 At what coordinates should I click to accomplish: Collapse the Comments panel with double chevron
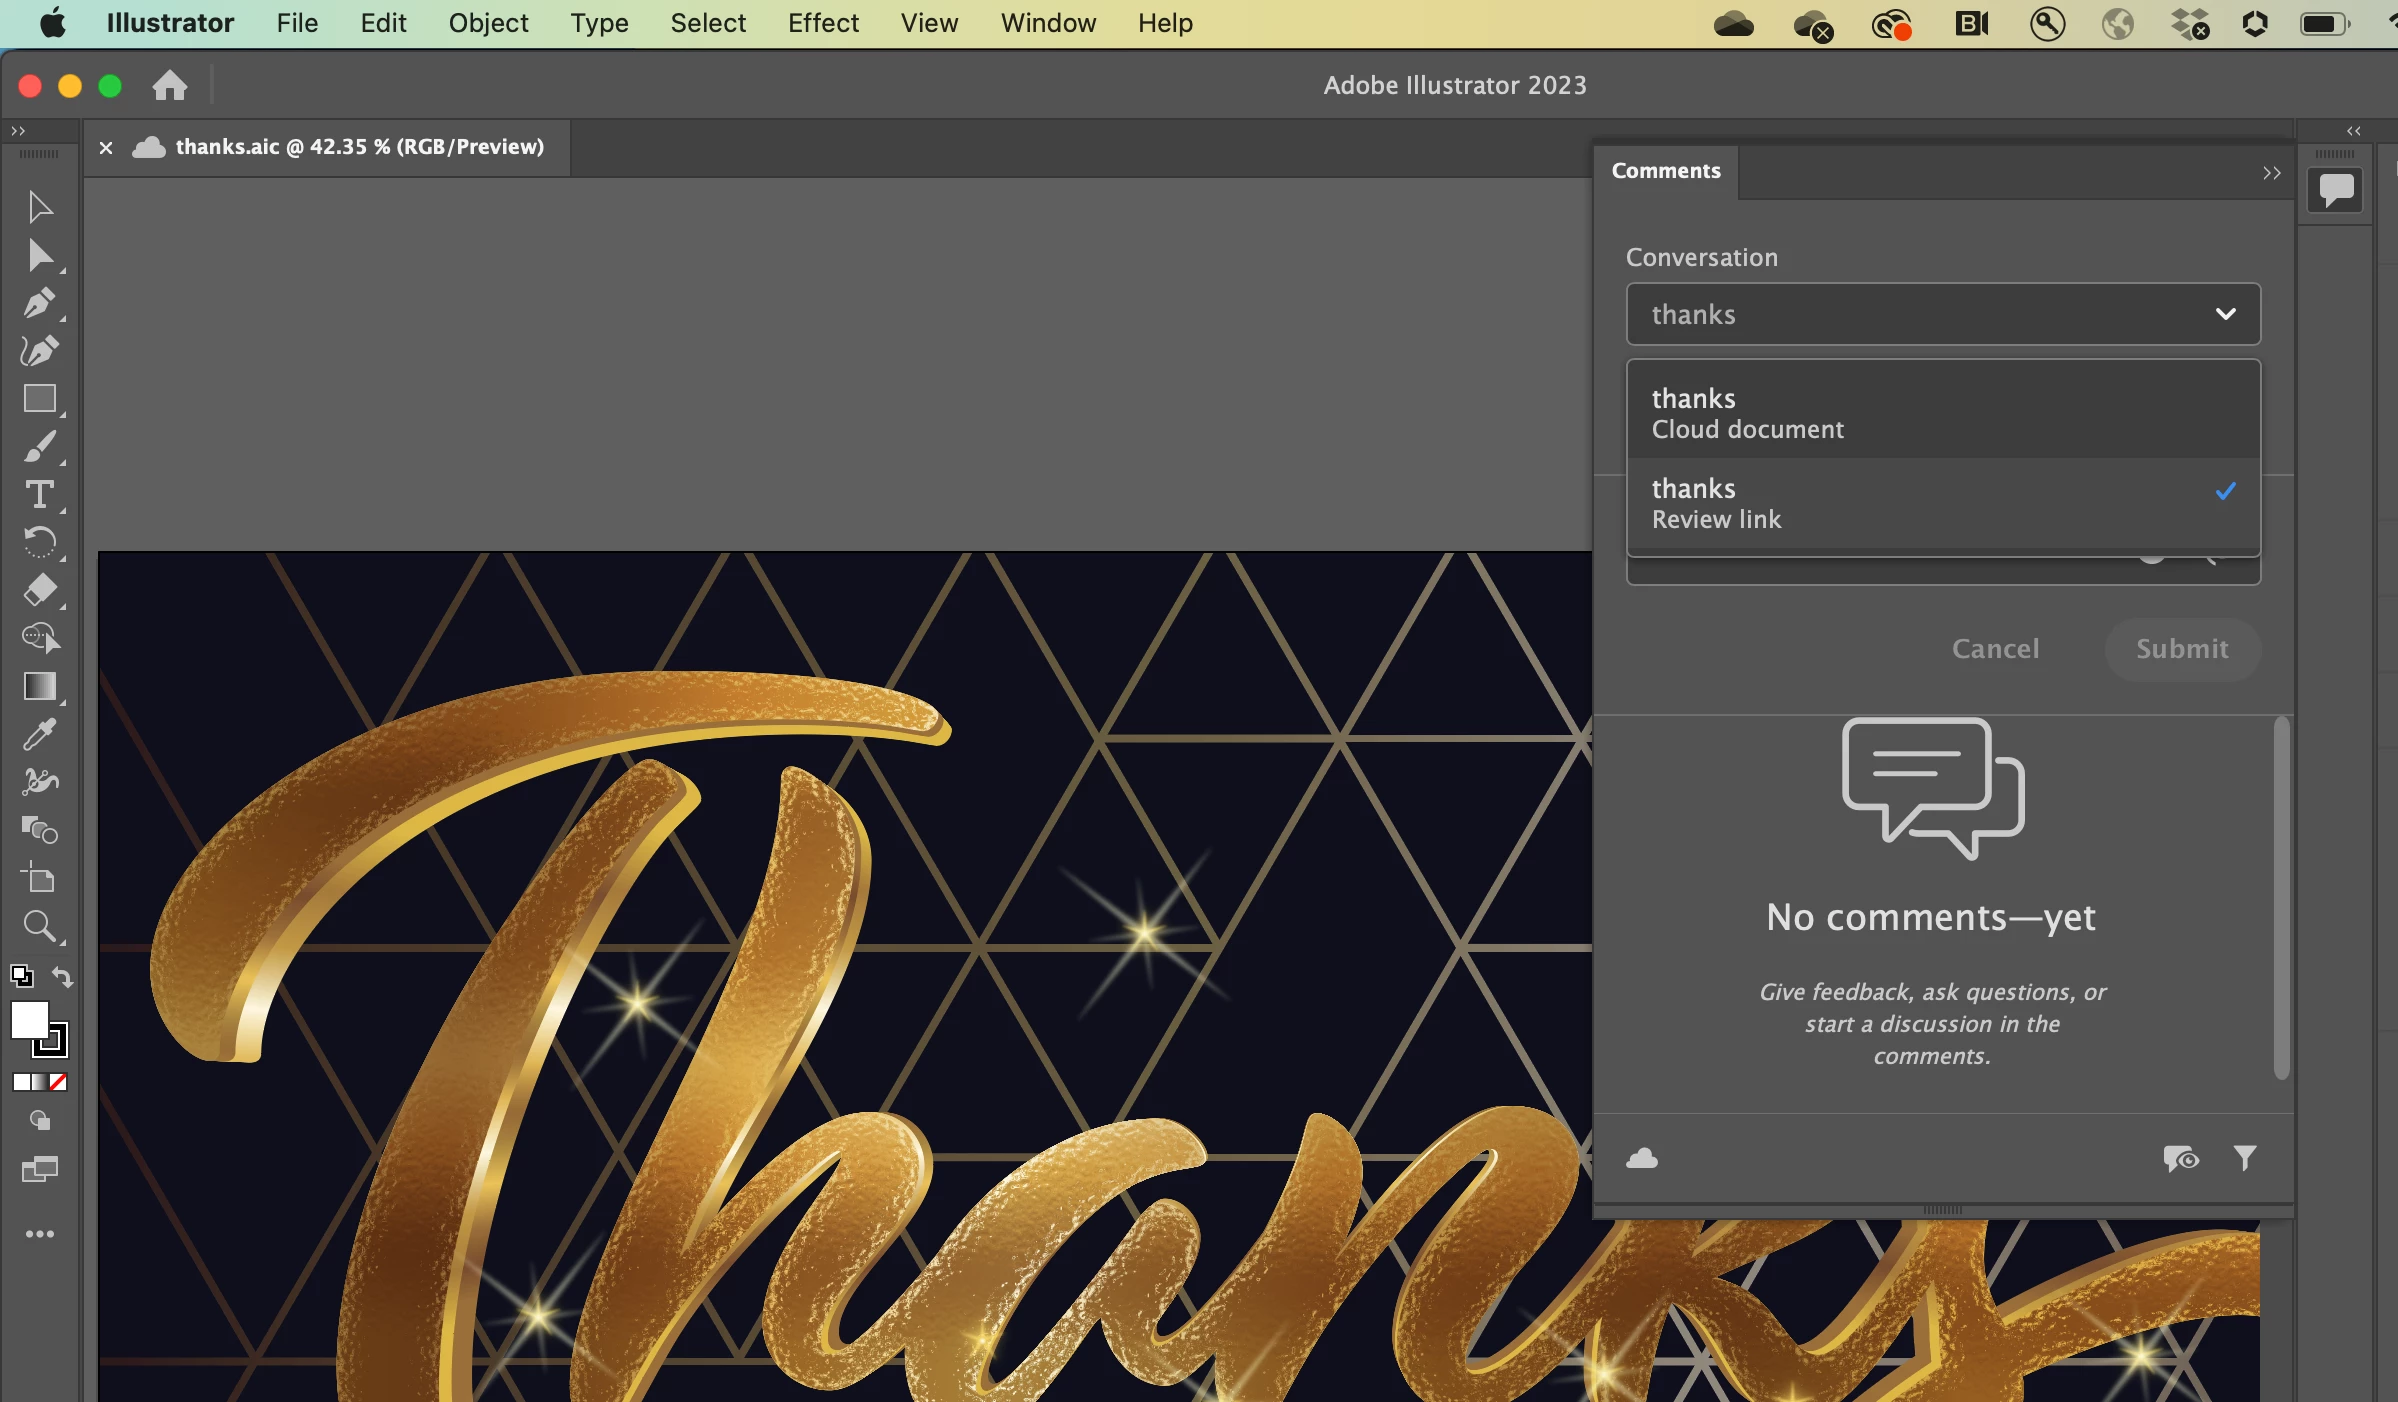[2271, 173]
